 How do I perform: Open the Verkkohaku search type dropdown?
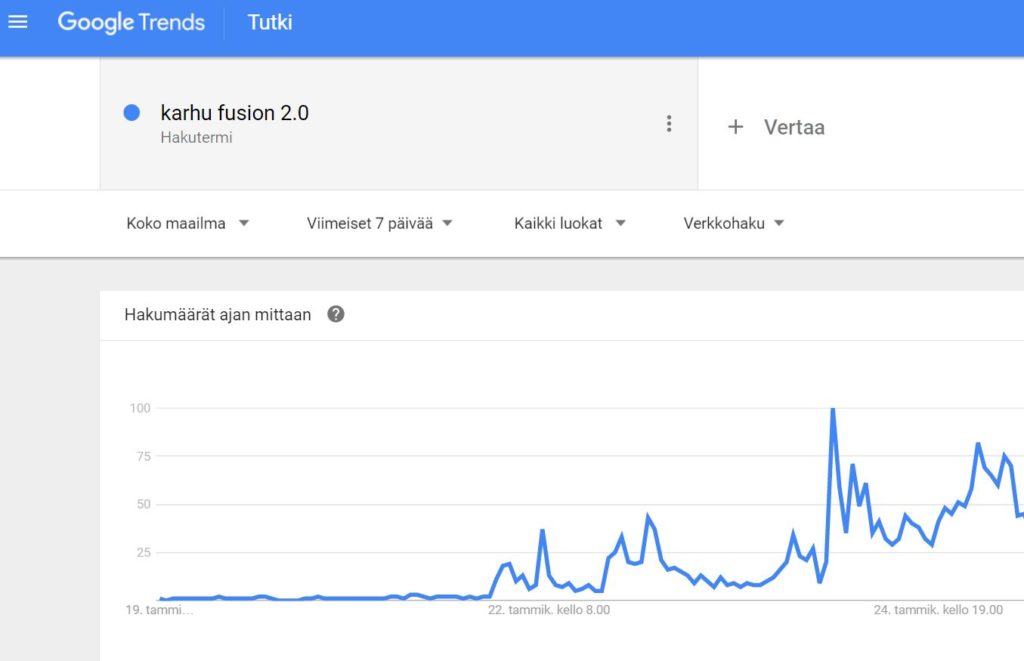coord(733,223)
